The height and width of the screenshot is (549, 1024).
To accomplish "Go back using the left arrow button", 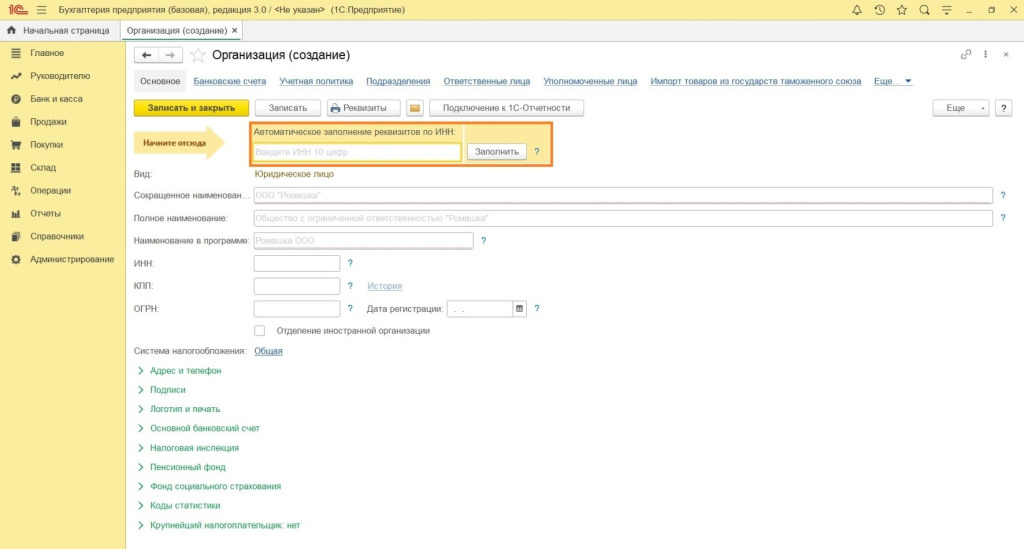I will click(147, 55).
